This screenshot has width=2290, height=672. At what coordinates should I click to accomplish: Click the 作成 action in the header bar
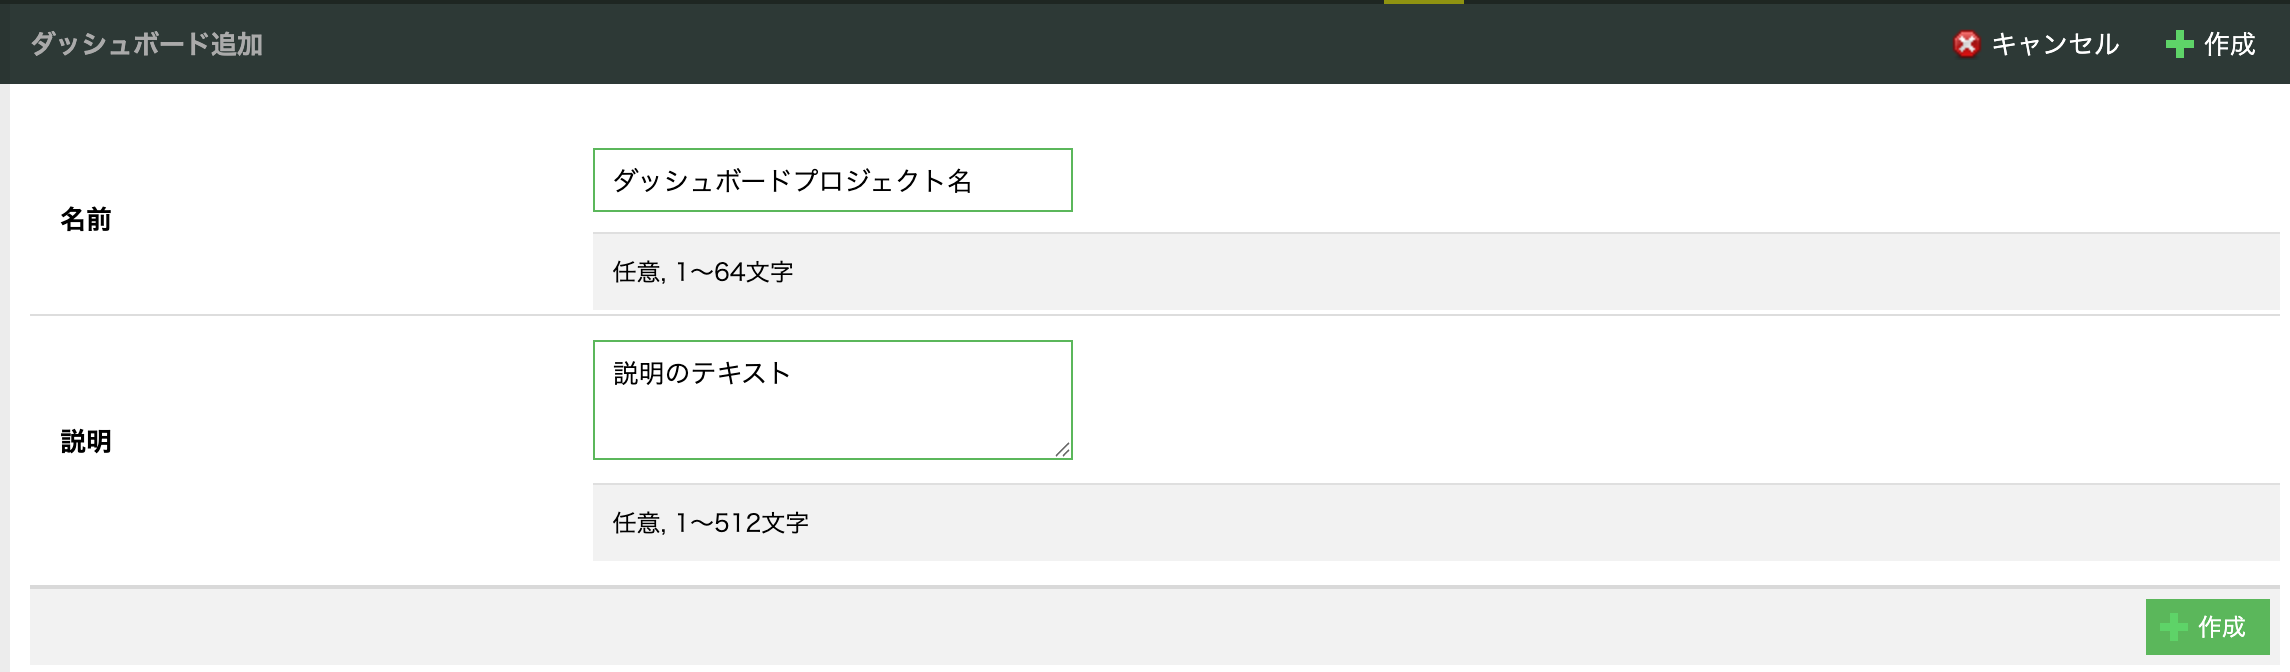2230,44
